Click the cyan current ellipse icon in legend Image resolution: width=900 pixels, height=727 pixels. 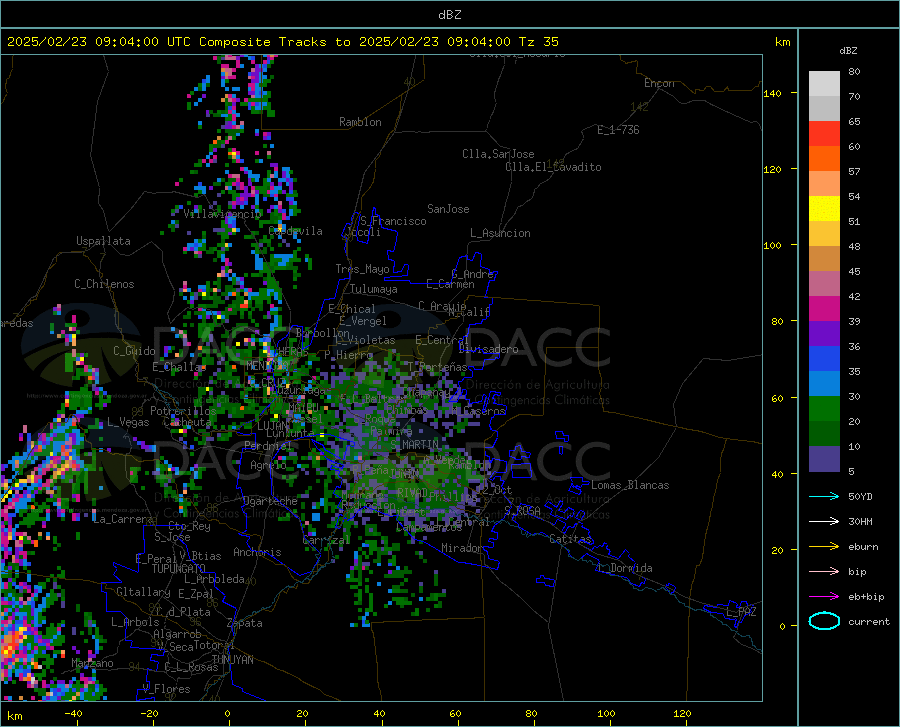(x=824, y=621)
